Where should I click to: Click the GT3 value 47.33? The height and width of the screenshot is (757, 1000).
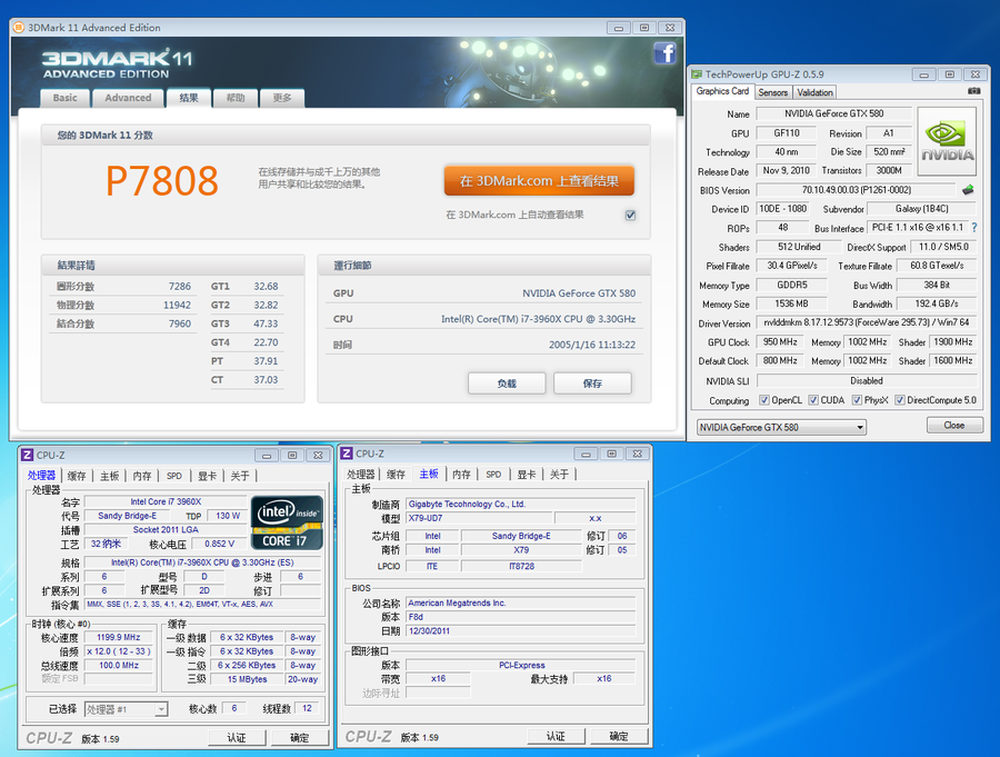(x=266, y=323)
